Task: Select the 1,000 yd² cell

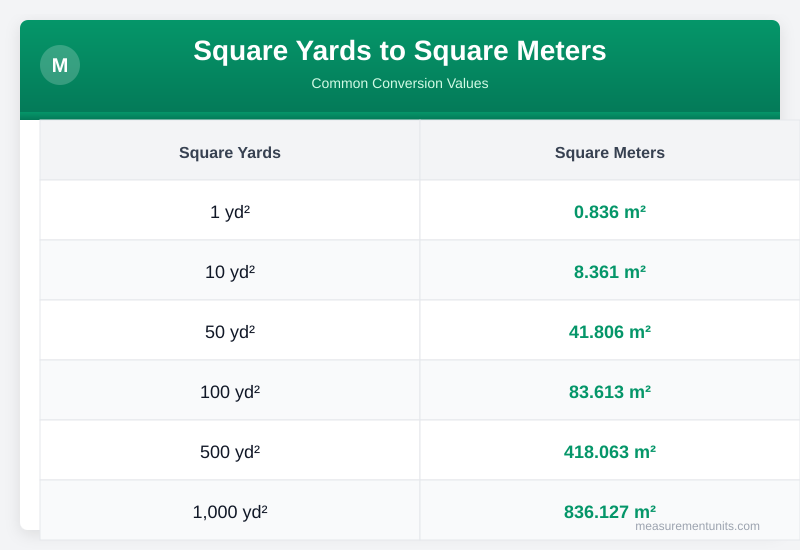Action: 230,510
